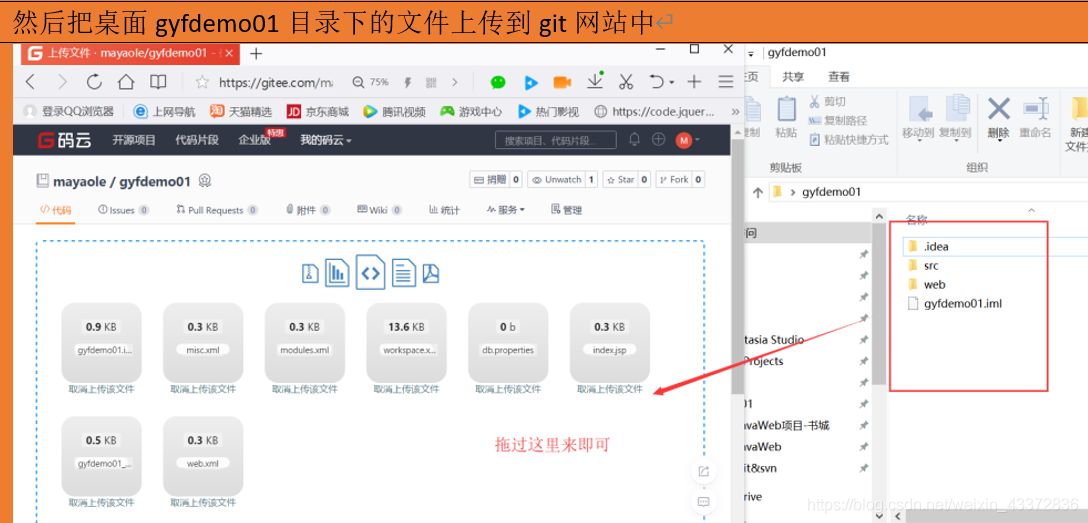The image size is (1088, 523).
Task: Star the gyfdemo01 repository
Action: click(620, 180)
